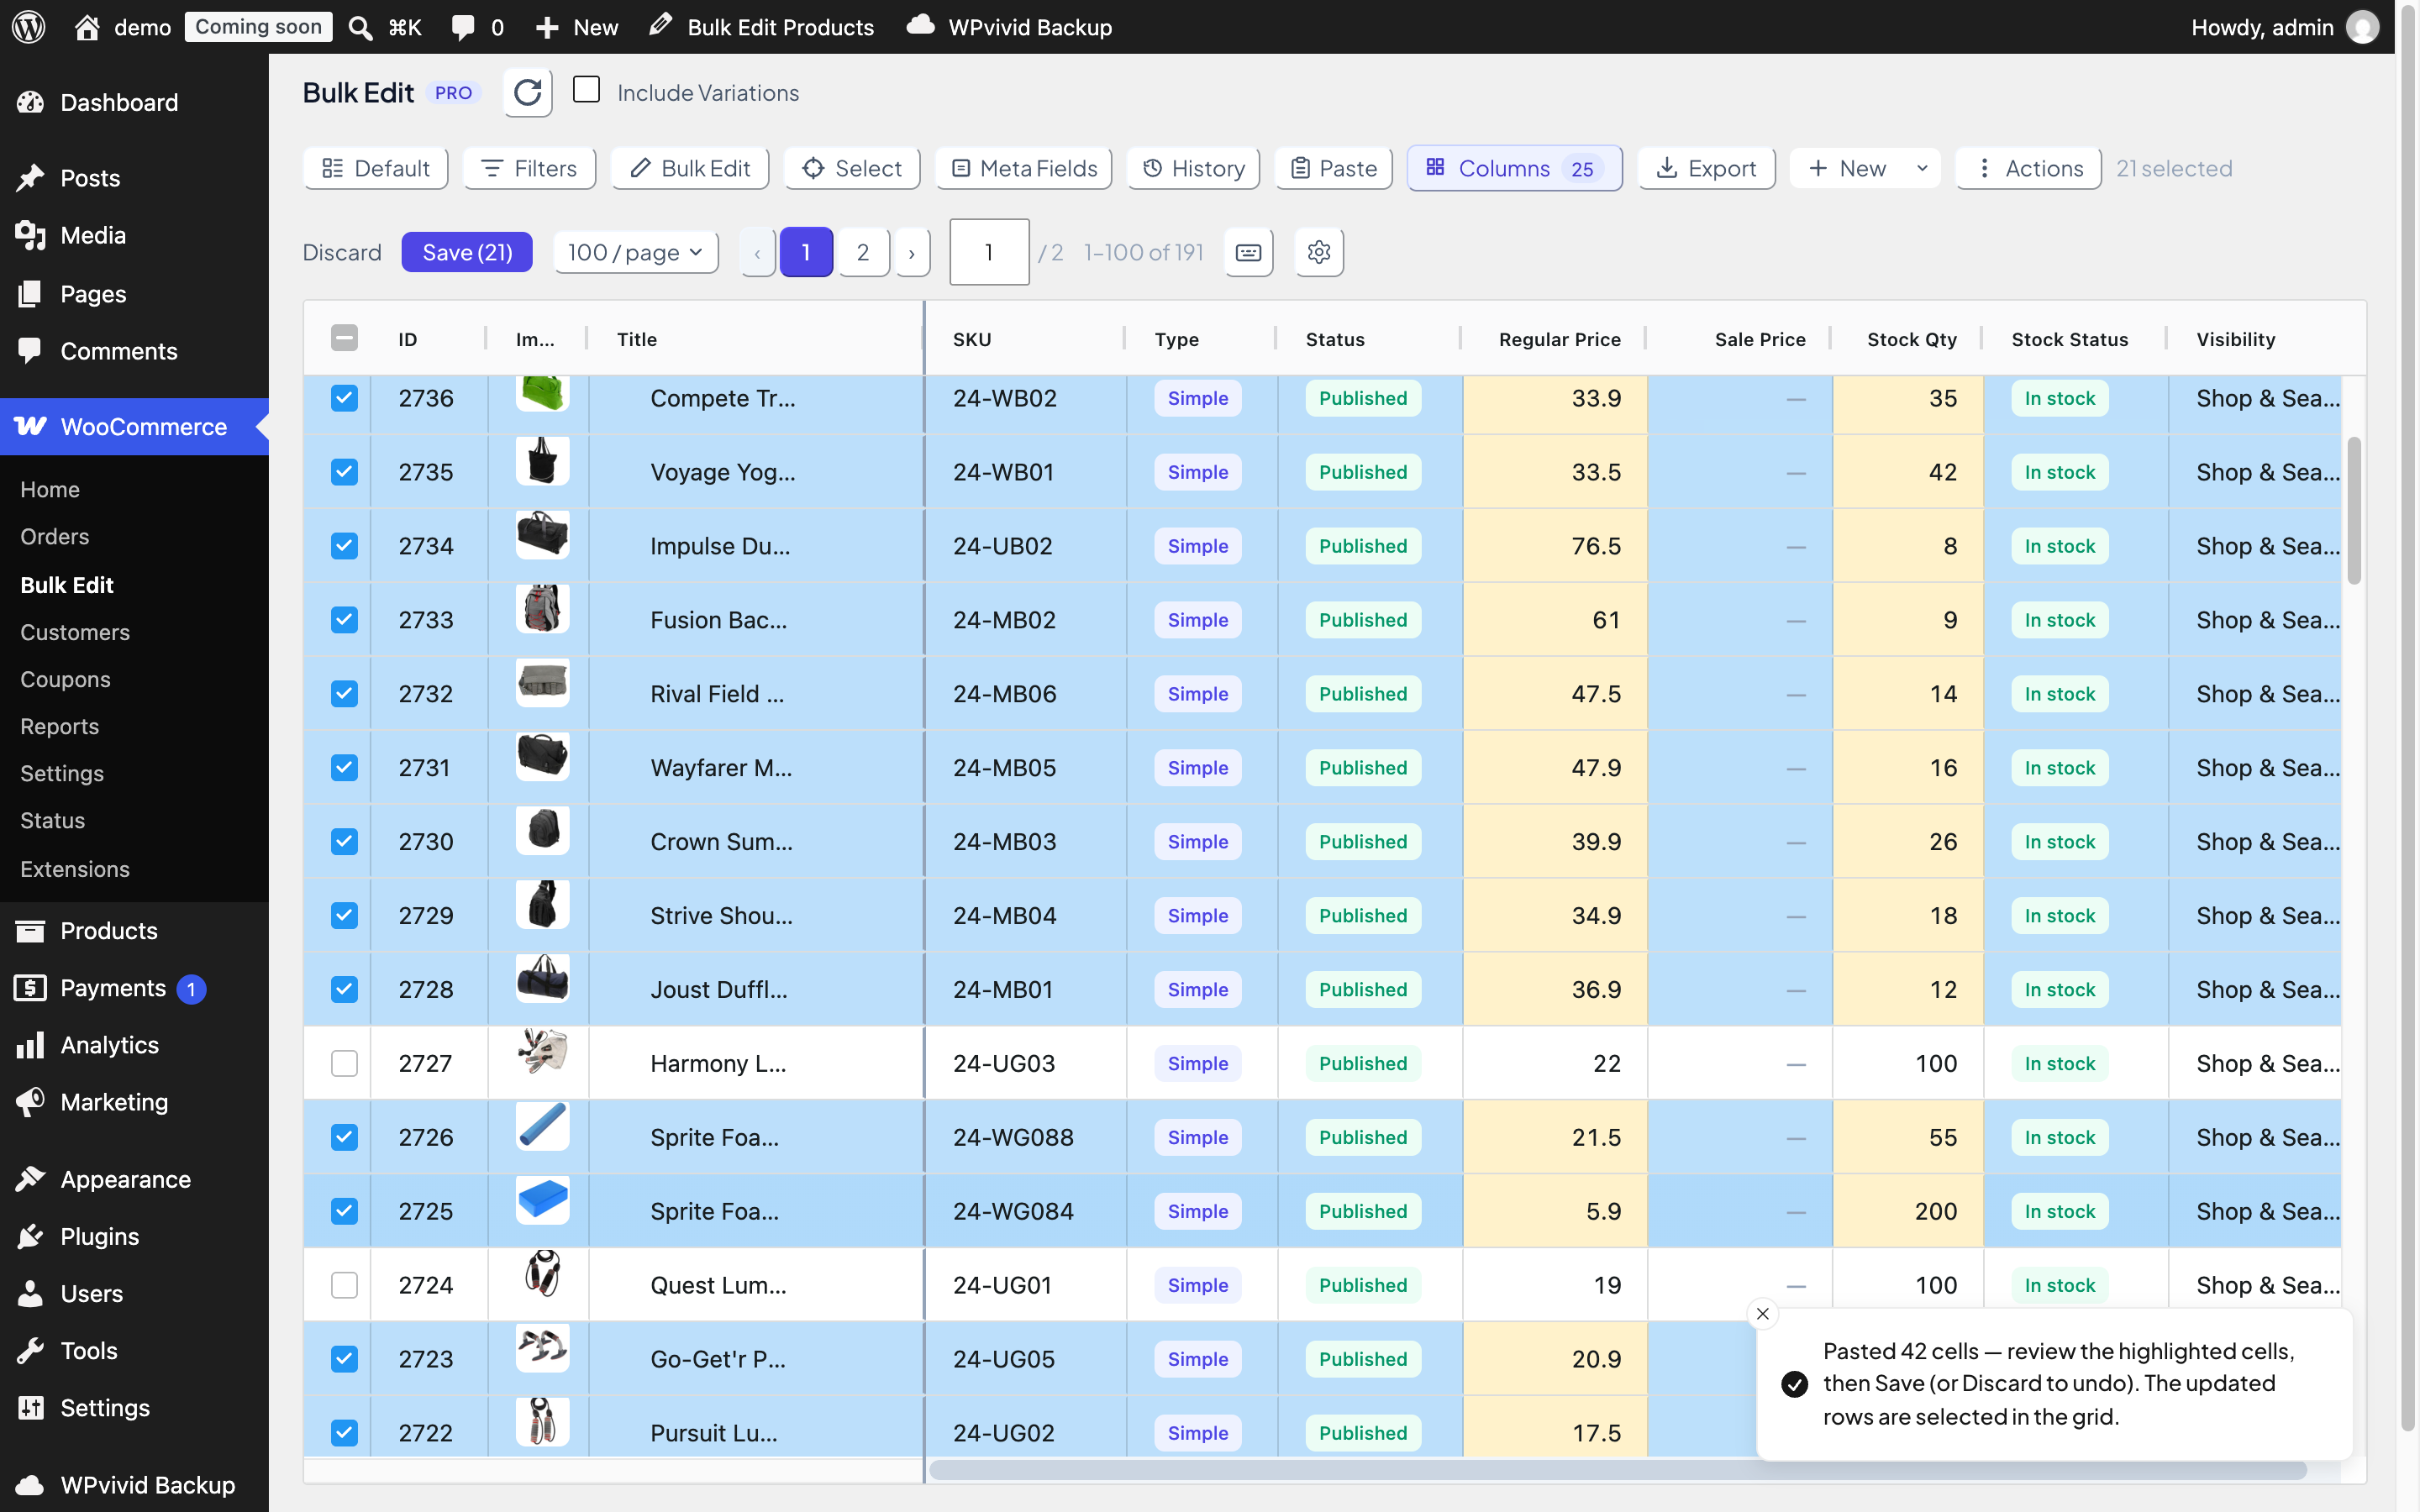Screen dimensions: 2420x1512
Task: Click the page number input field
Action: (989, 252)
